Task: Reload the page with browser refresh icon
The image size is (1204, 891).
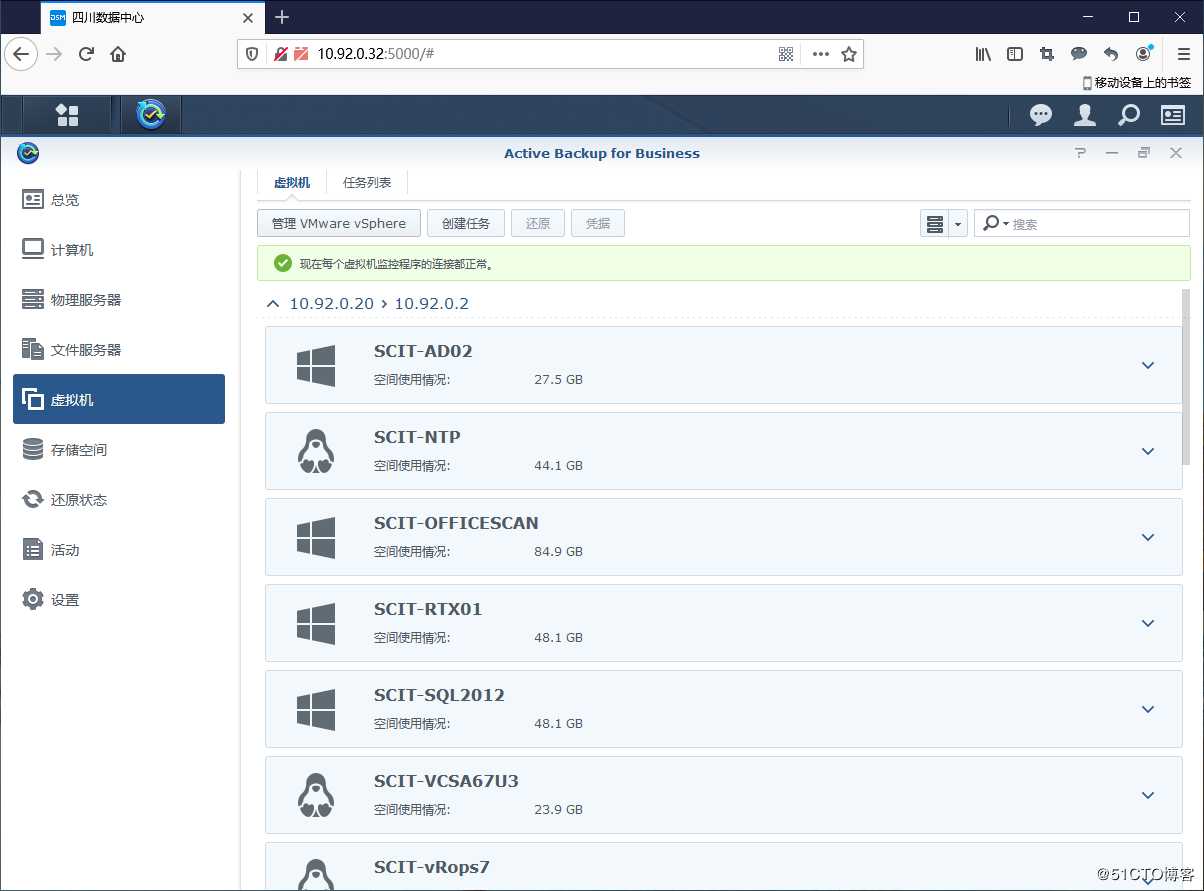Action: pyautogui.click(x=86, y=54)
